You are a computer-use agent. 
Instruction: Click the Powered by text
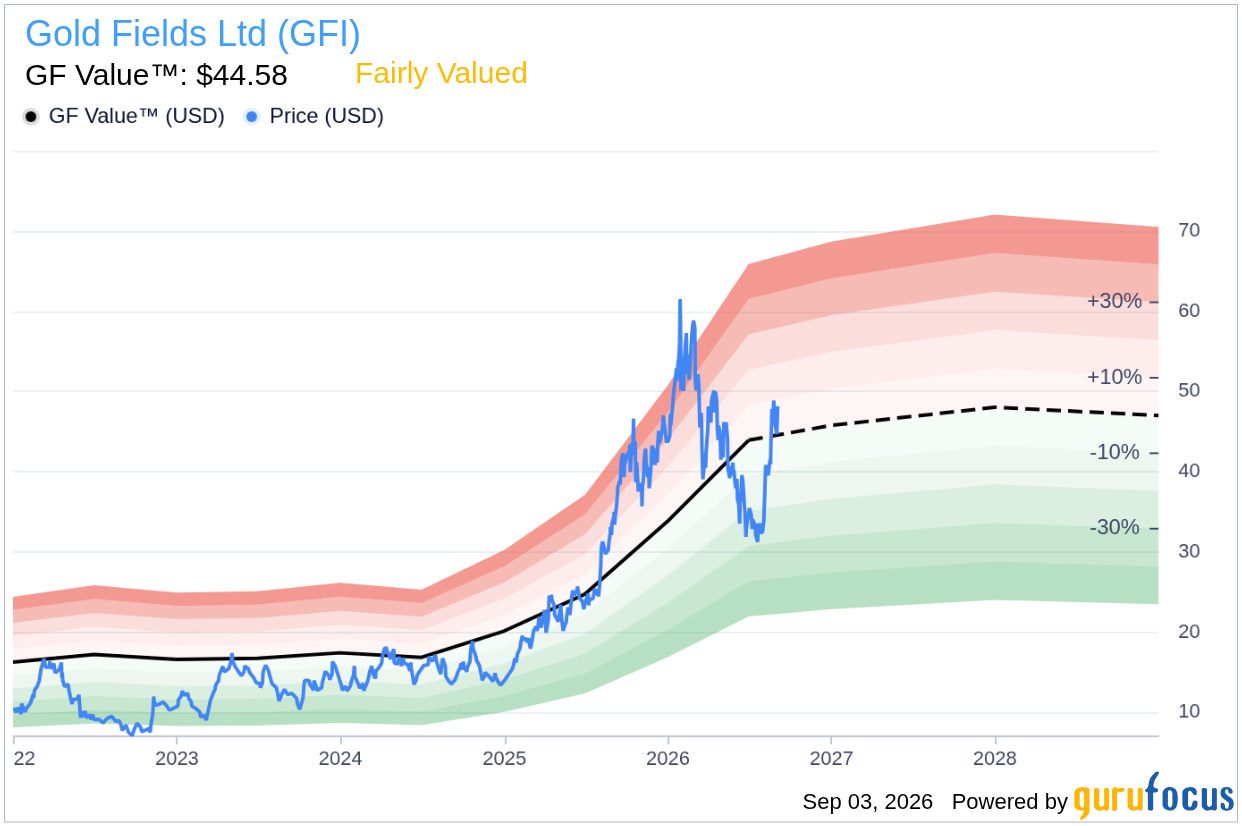click(1010, 802)
